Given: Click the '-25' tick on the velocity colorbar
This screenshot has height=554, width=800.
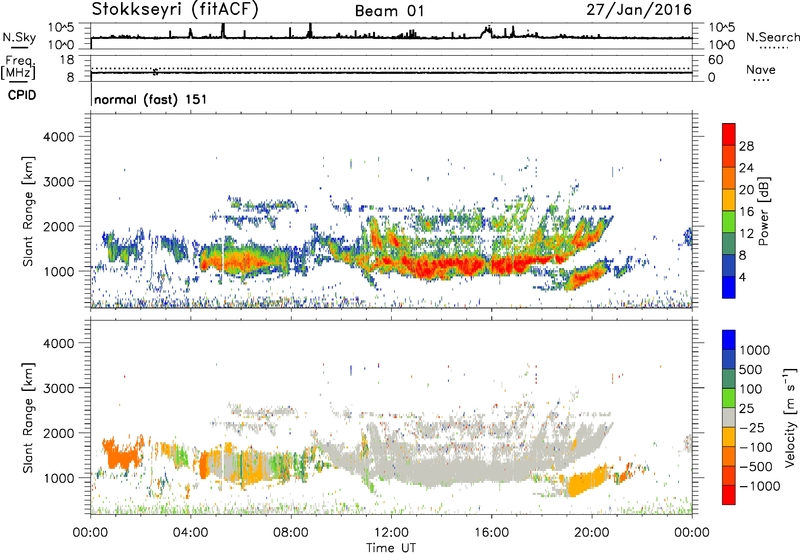Looking at the screenshot, I should click(x=753, y=428).
